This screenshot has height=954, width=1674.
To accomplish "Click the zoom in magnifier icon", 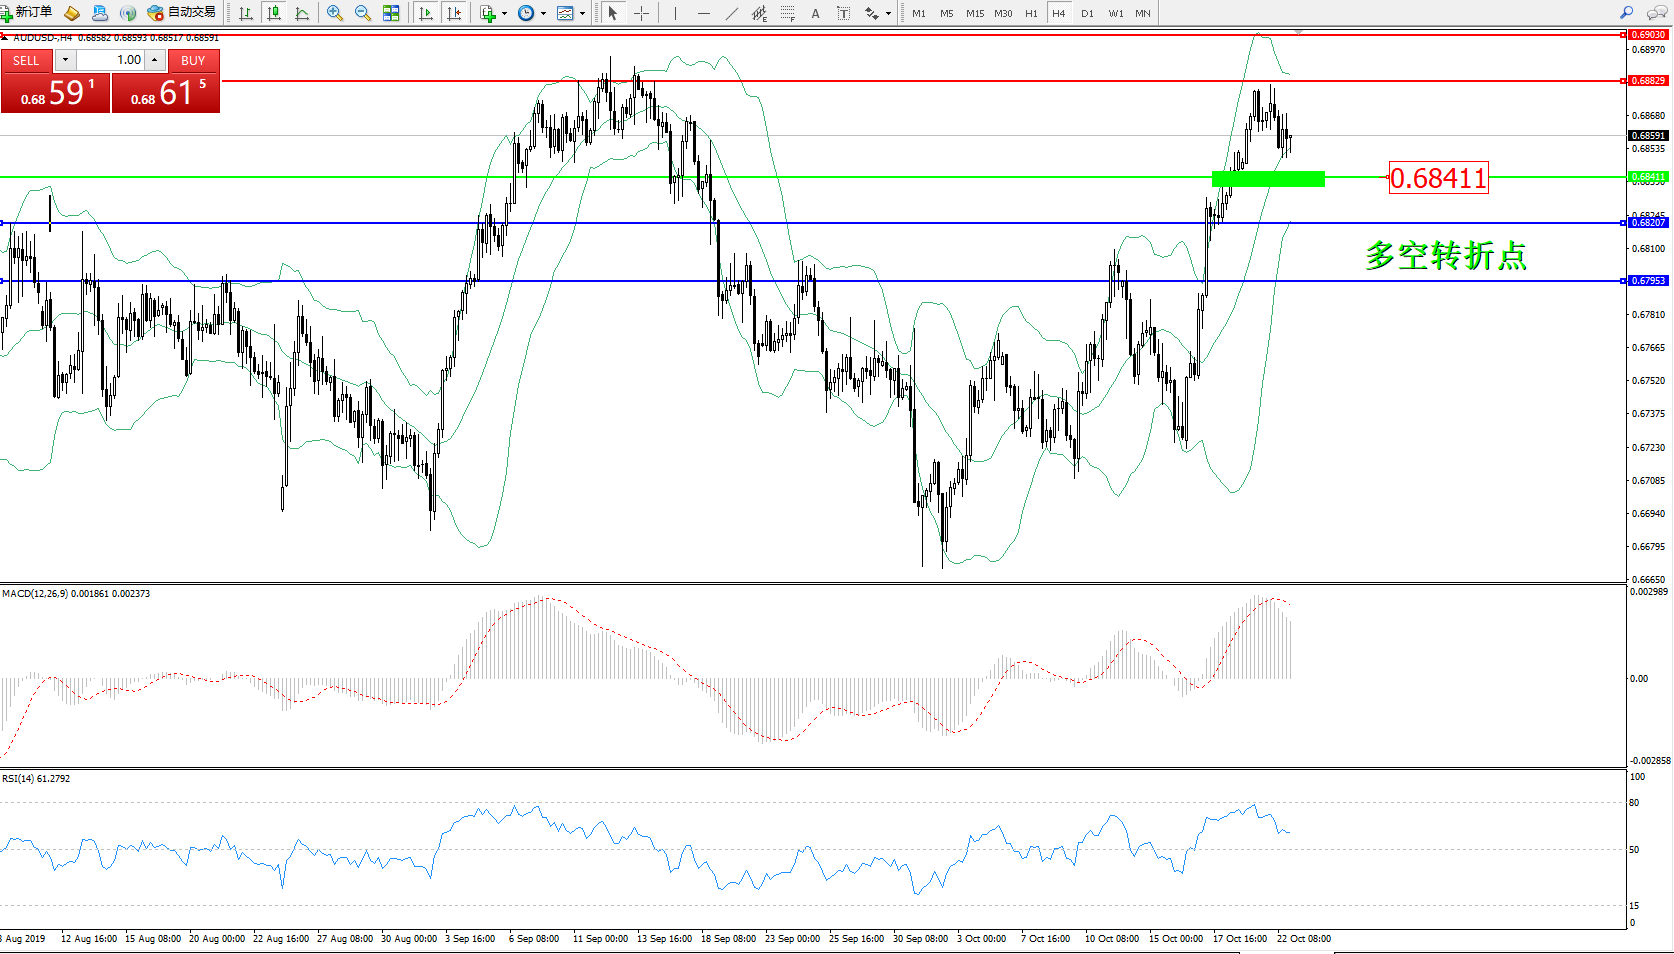I will (x=334, y=13).
